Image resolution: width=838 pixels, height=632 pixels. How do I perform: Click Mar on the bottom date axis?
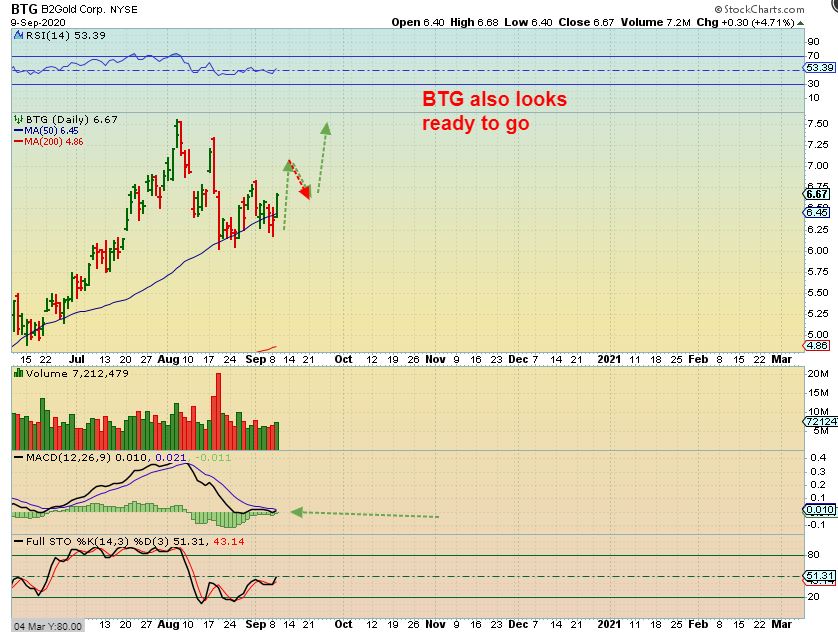coord(781,624)
